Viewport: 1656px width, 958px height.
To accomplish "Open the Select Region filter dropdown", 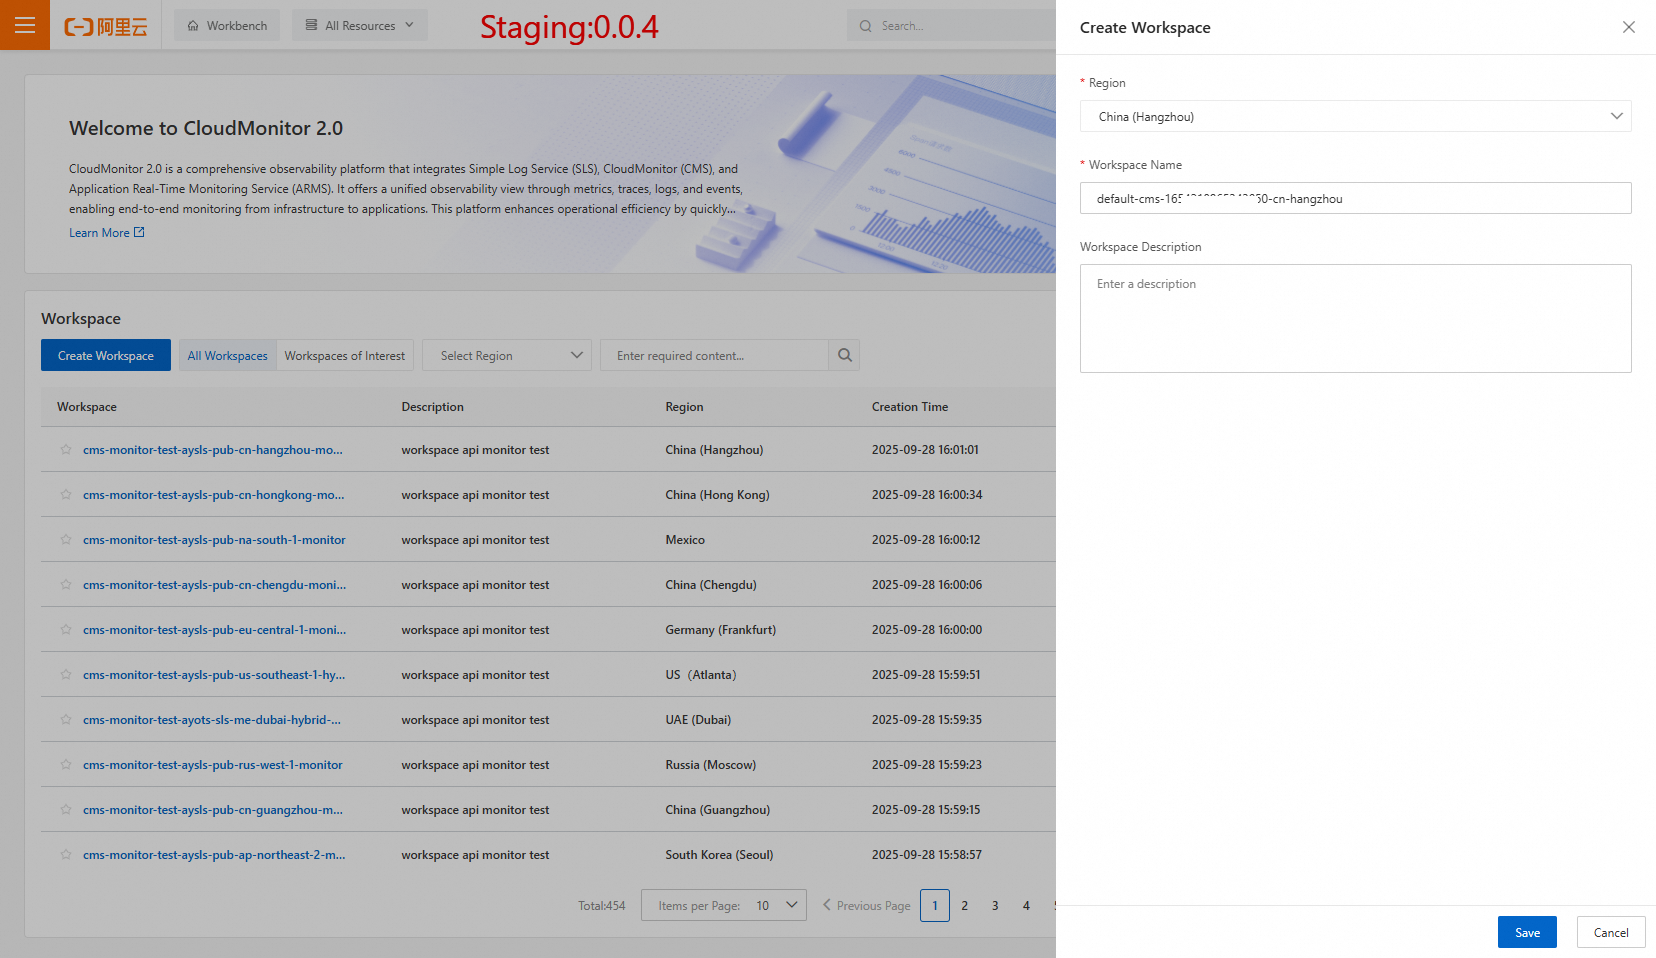I will point(507,355).
